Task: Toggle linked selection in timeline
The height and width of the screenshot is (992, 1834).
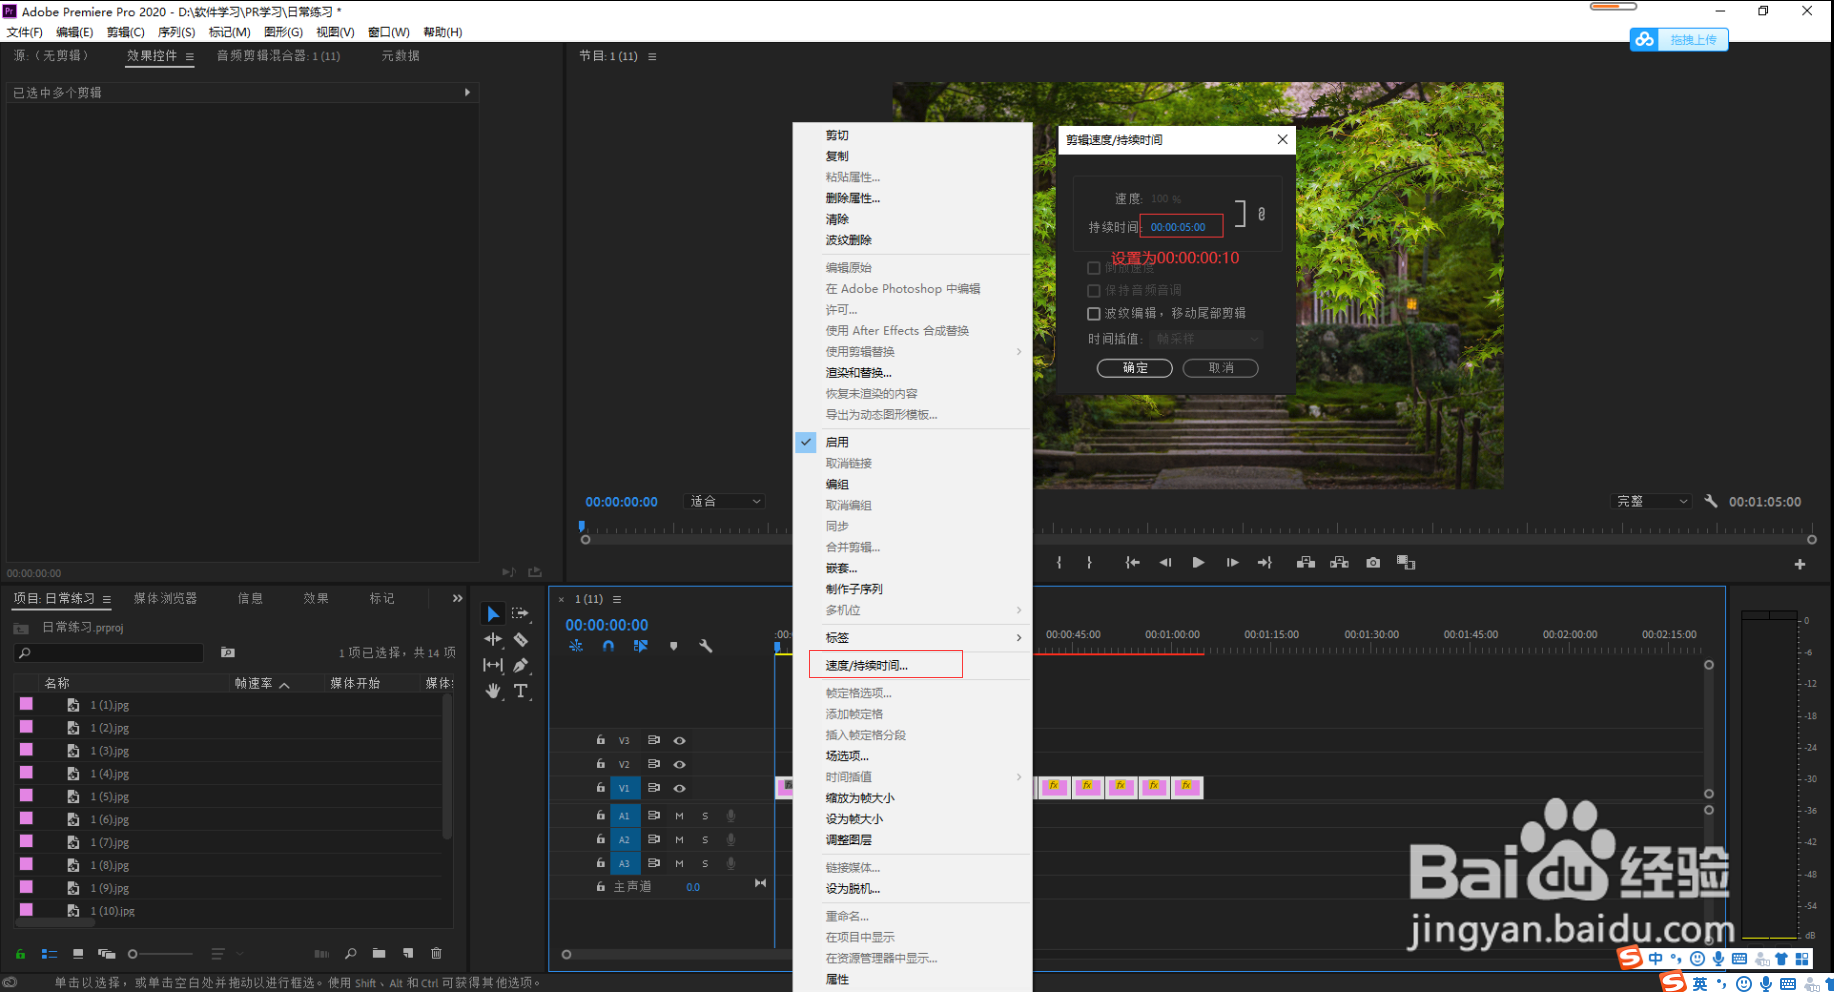Action: click(641, 646)
